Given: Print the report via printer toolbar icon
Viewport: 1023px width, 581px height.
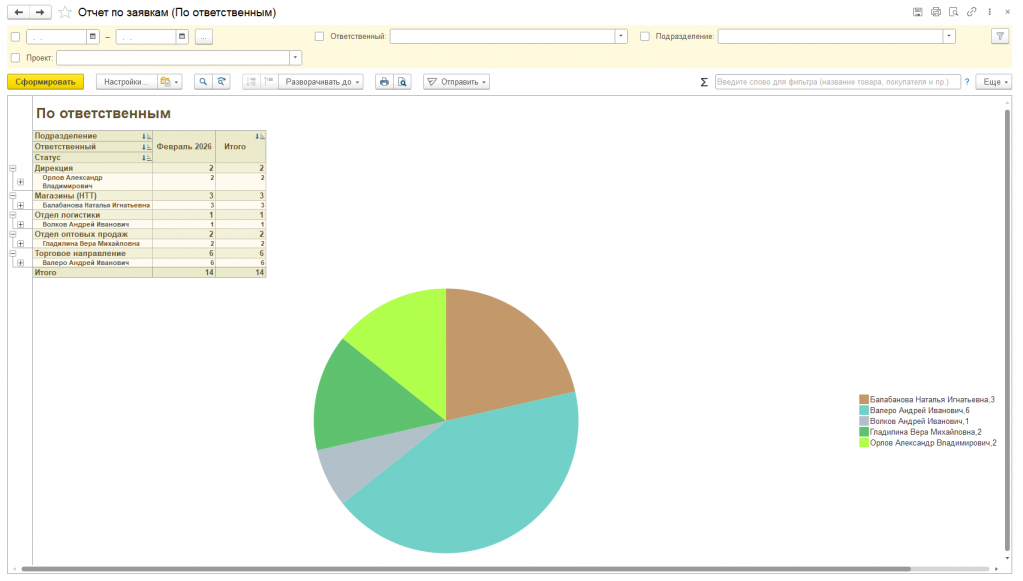Looking at the screenshot, I should coord(384,82).
